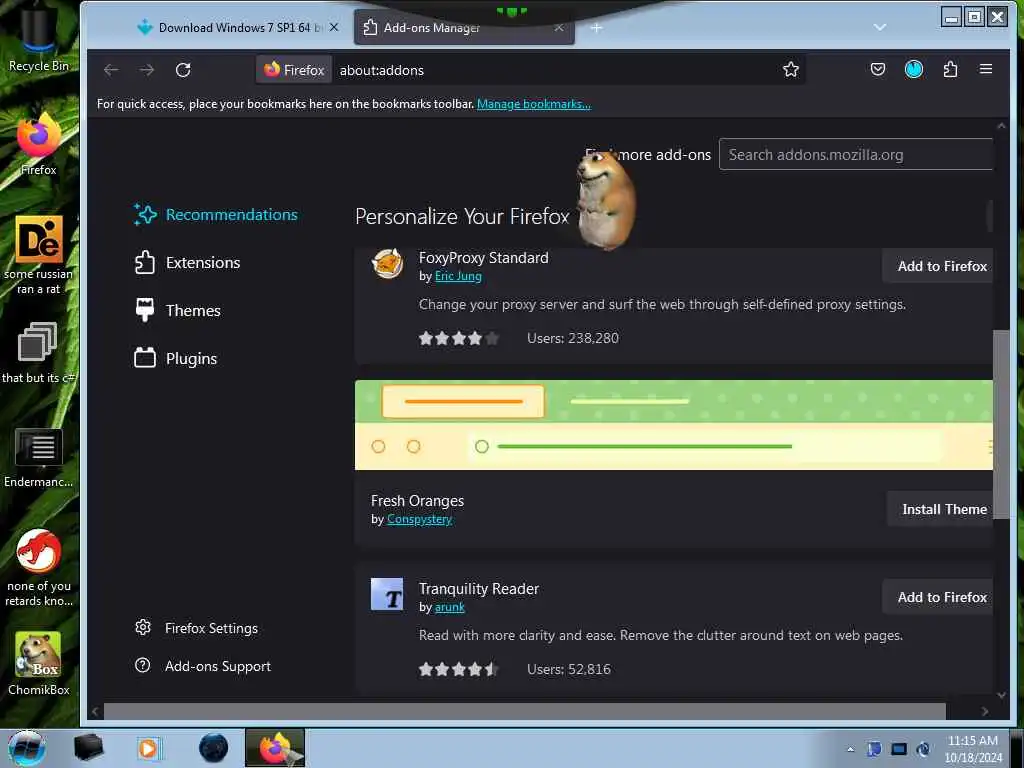Click the vertical scrollbar thumb
The image size is (1024, 768).
1000,424
